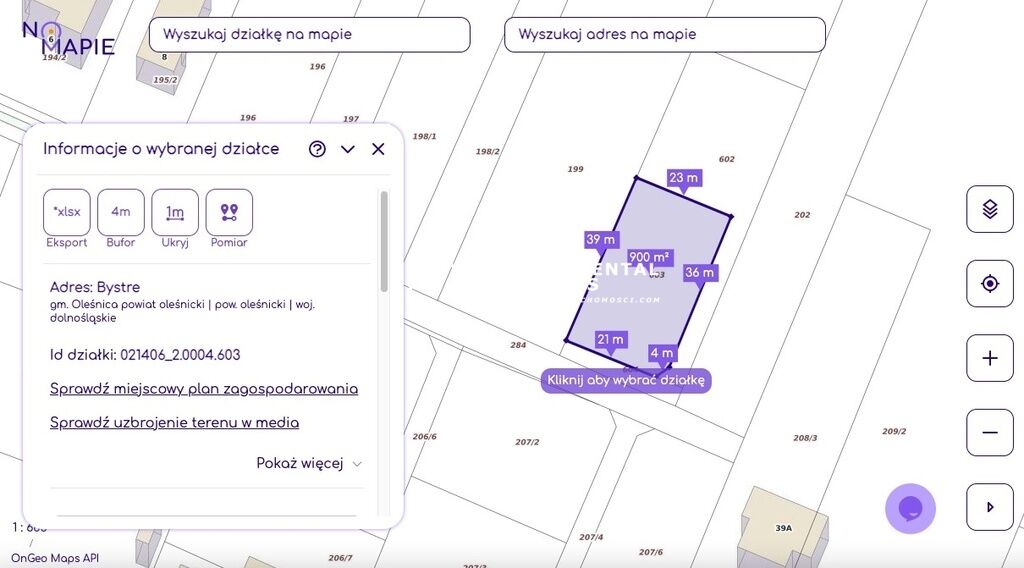The width and height of the screenshot is (1024, 568).
Task: Click the locate me target icon
Action: [989, 284]
